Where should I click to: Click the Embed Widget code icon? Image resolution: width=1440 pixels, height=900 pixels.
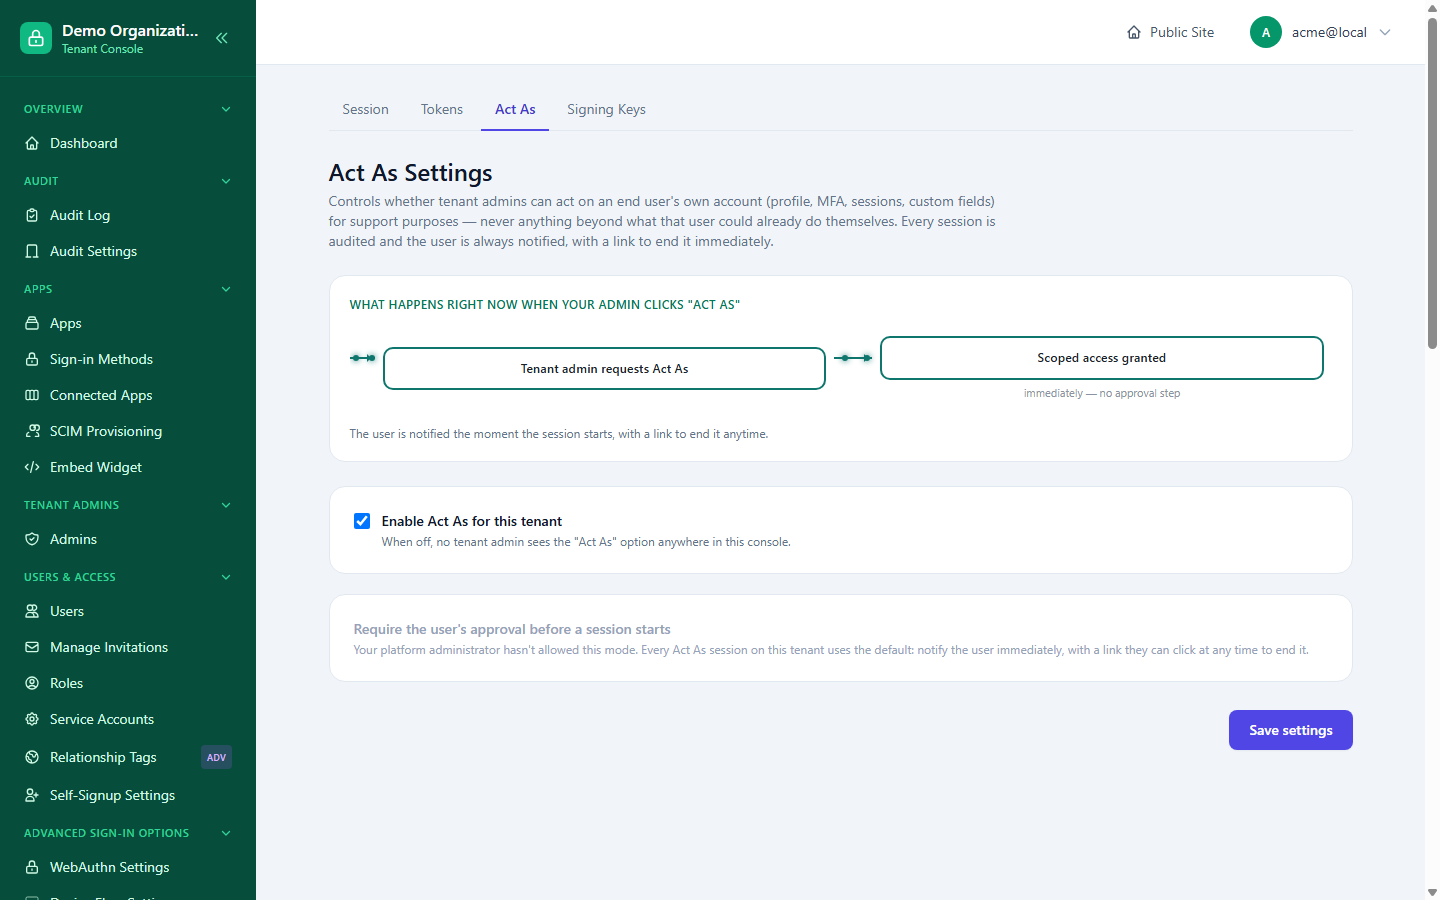pyautogui.click(x=32, y=467)
